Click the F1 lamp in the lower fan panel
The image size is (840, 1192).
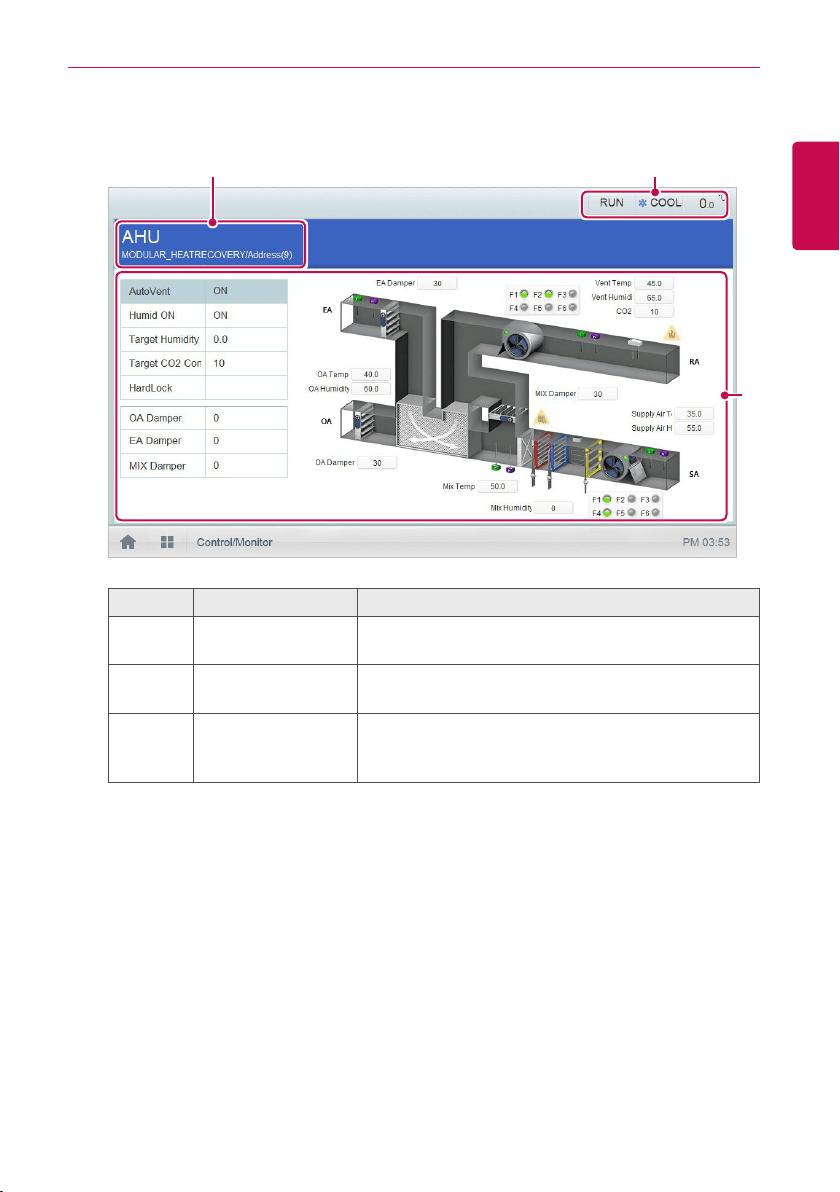tap(607, 499)
